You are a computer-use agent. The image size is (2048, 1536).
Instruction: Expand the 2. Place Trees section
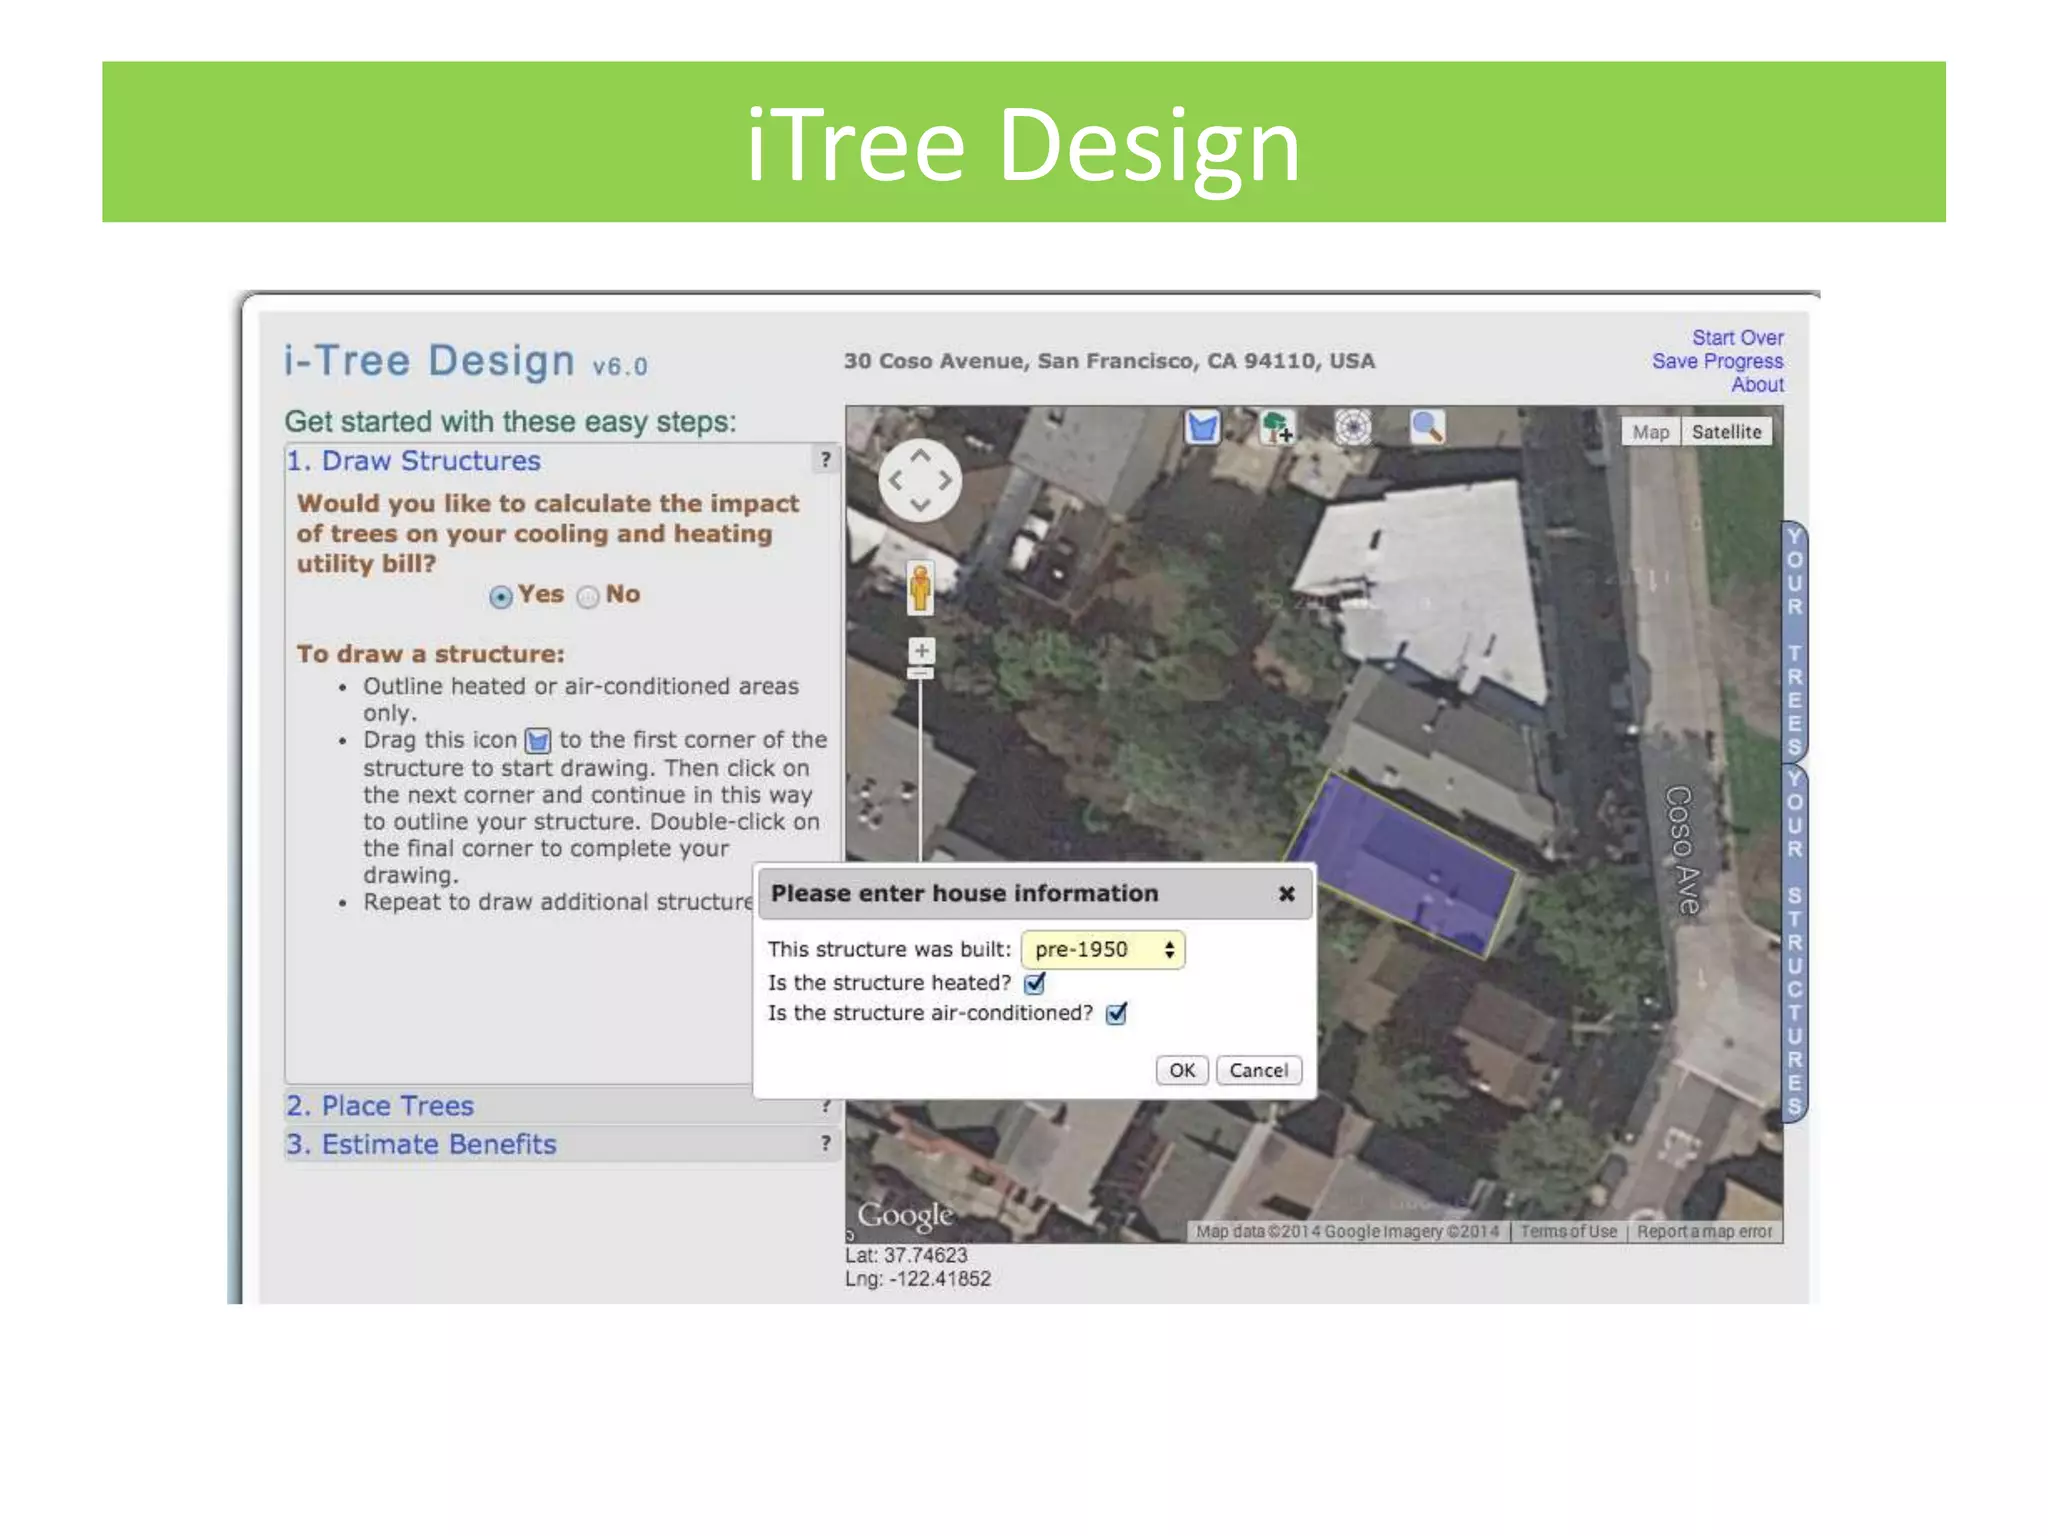(x=562, y=1106)
